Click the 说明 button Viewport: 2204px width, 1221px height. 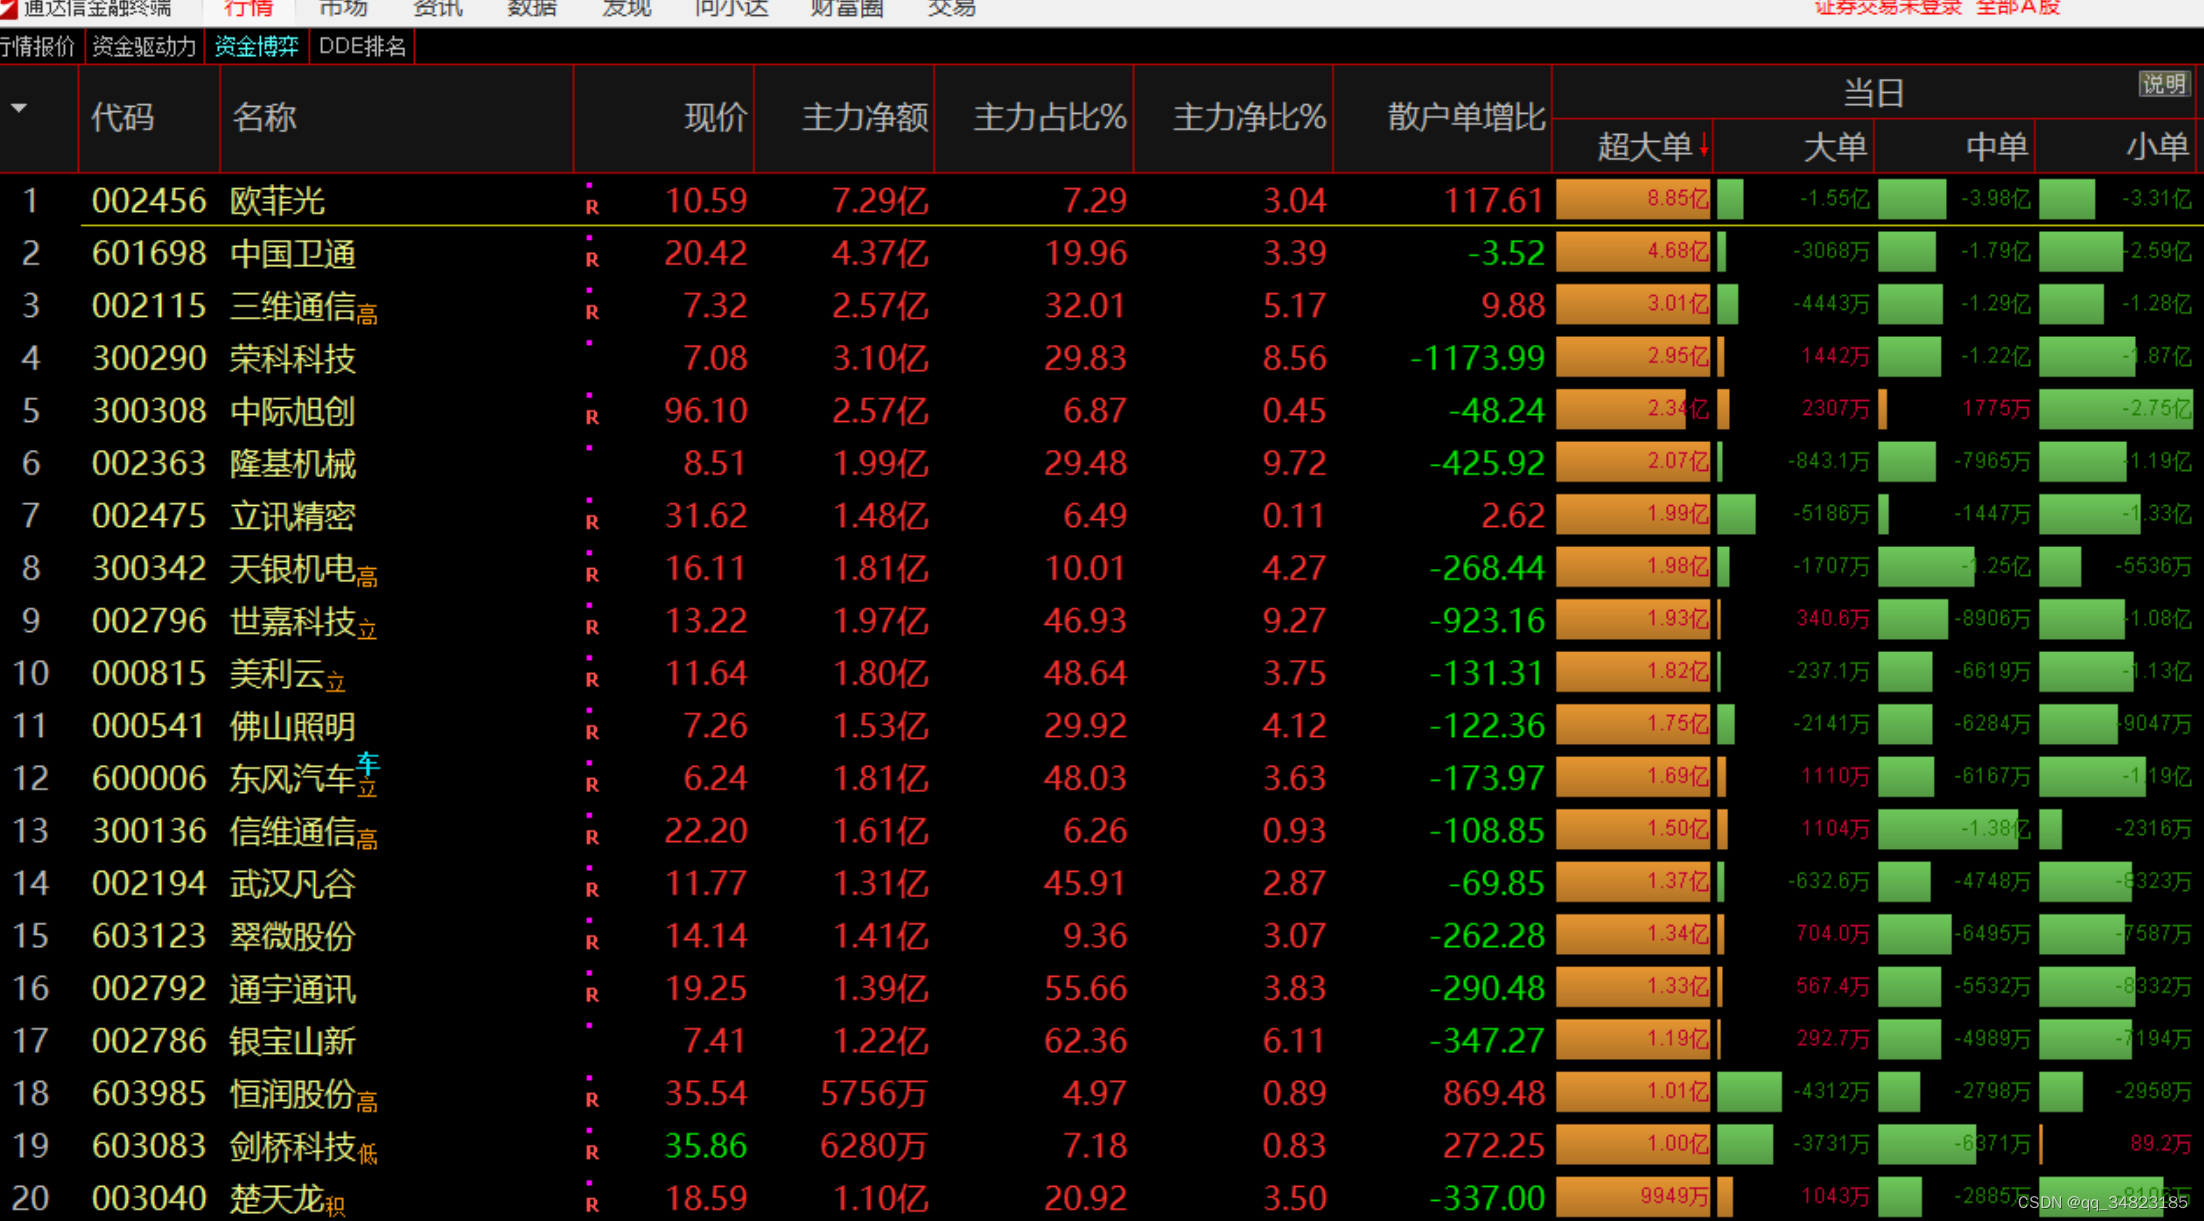[2163, 84]
